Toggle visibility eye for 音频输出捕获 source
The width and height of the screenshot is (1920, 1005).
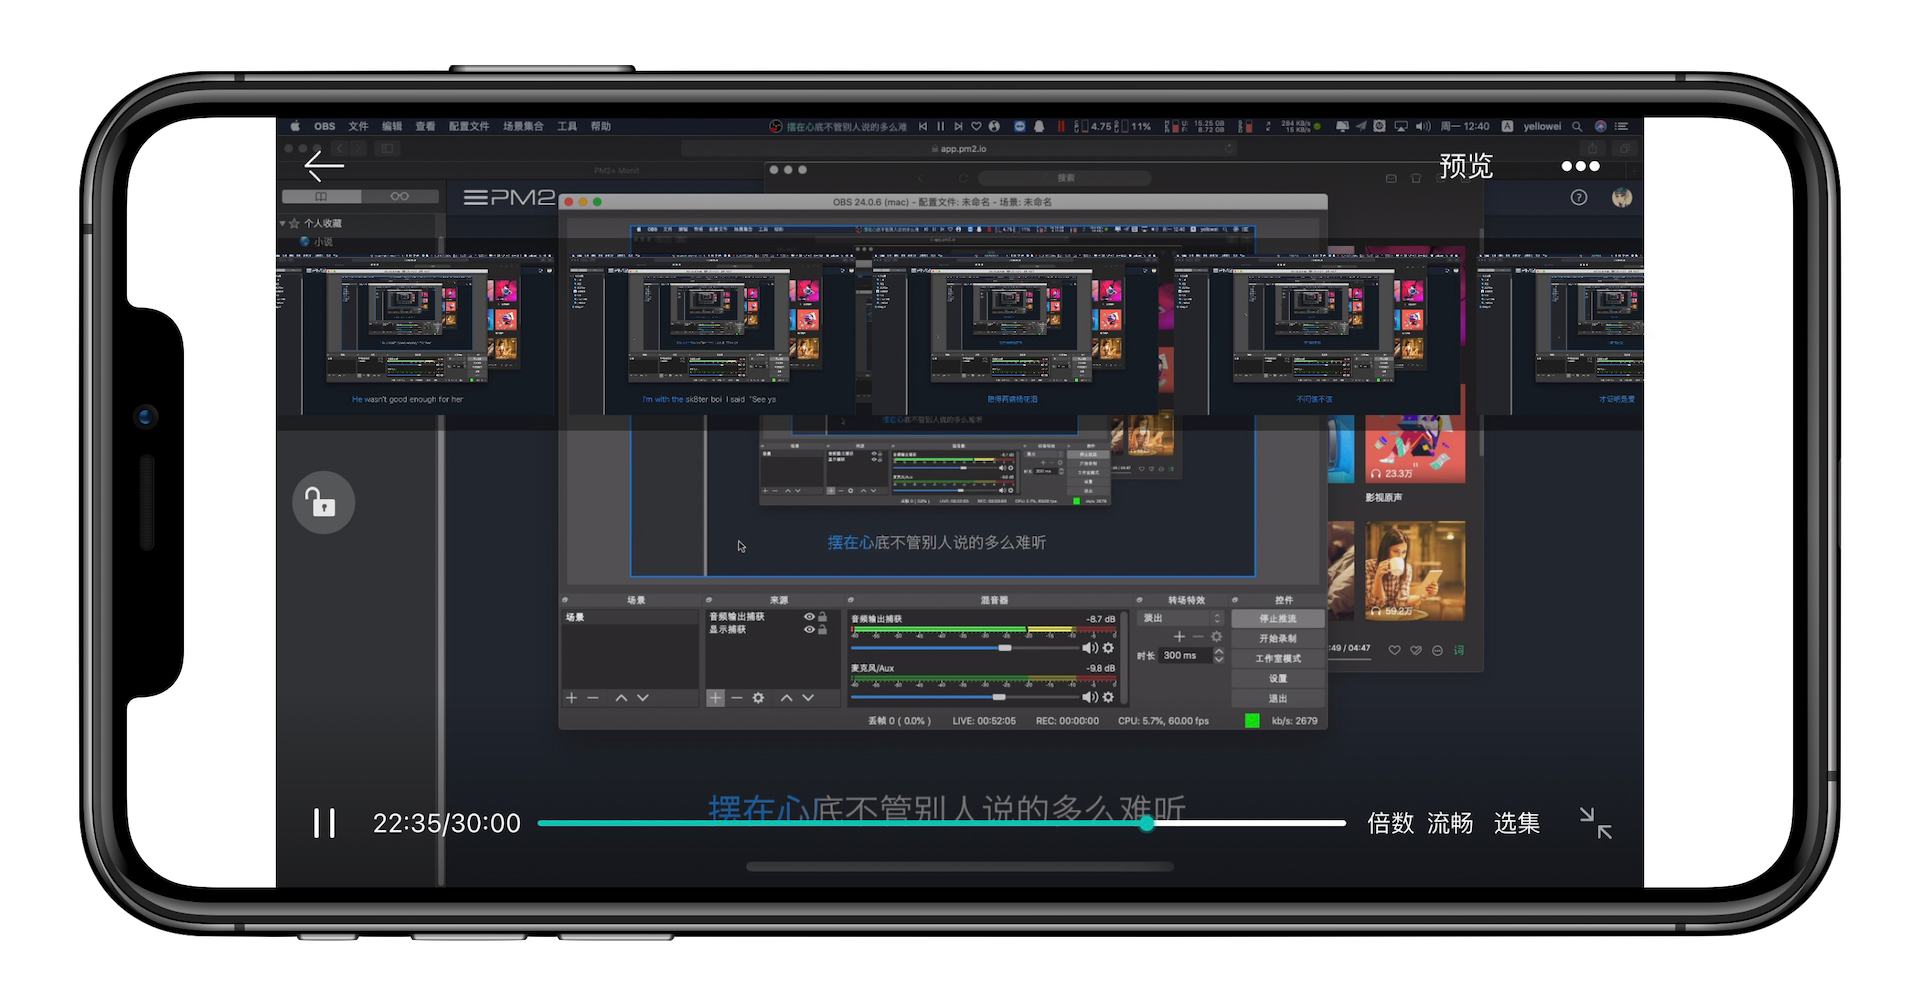[x=809, y=617]
